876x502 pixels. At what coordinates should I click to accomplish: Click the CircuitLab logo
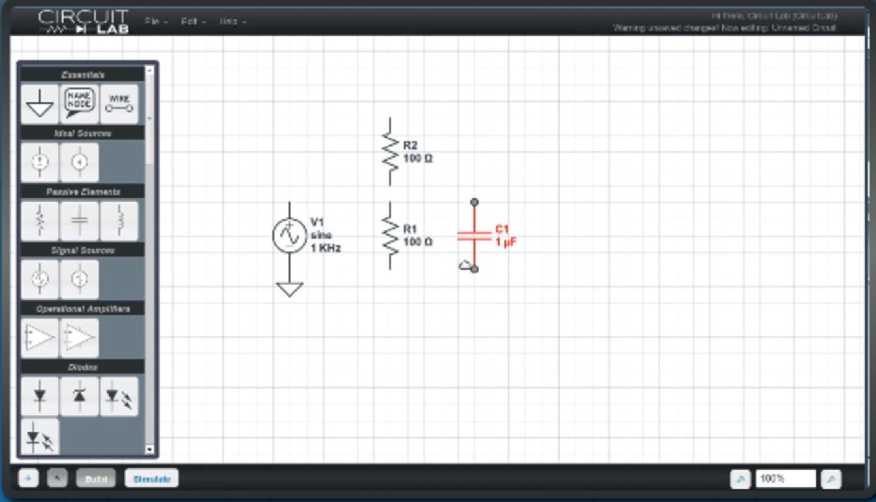click(x=84, y=21)
